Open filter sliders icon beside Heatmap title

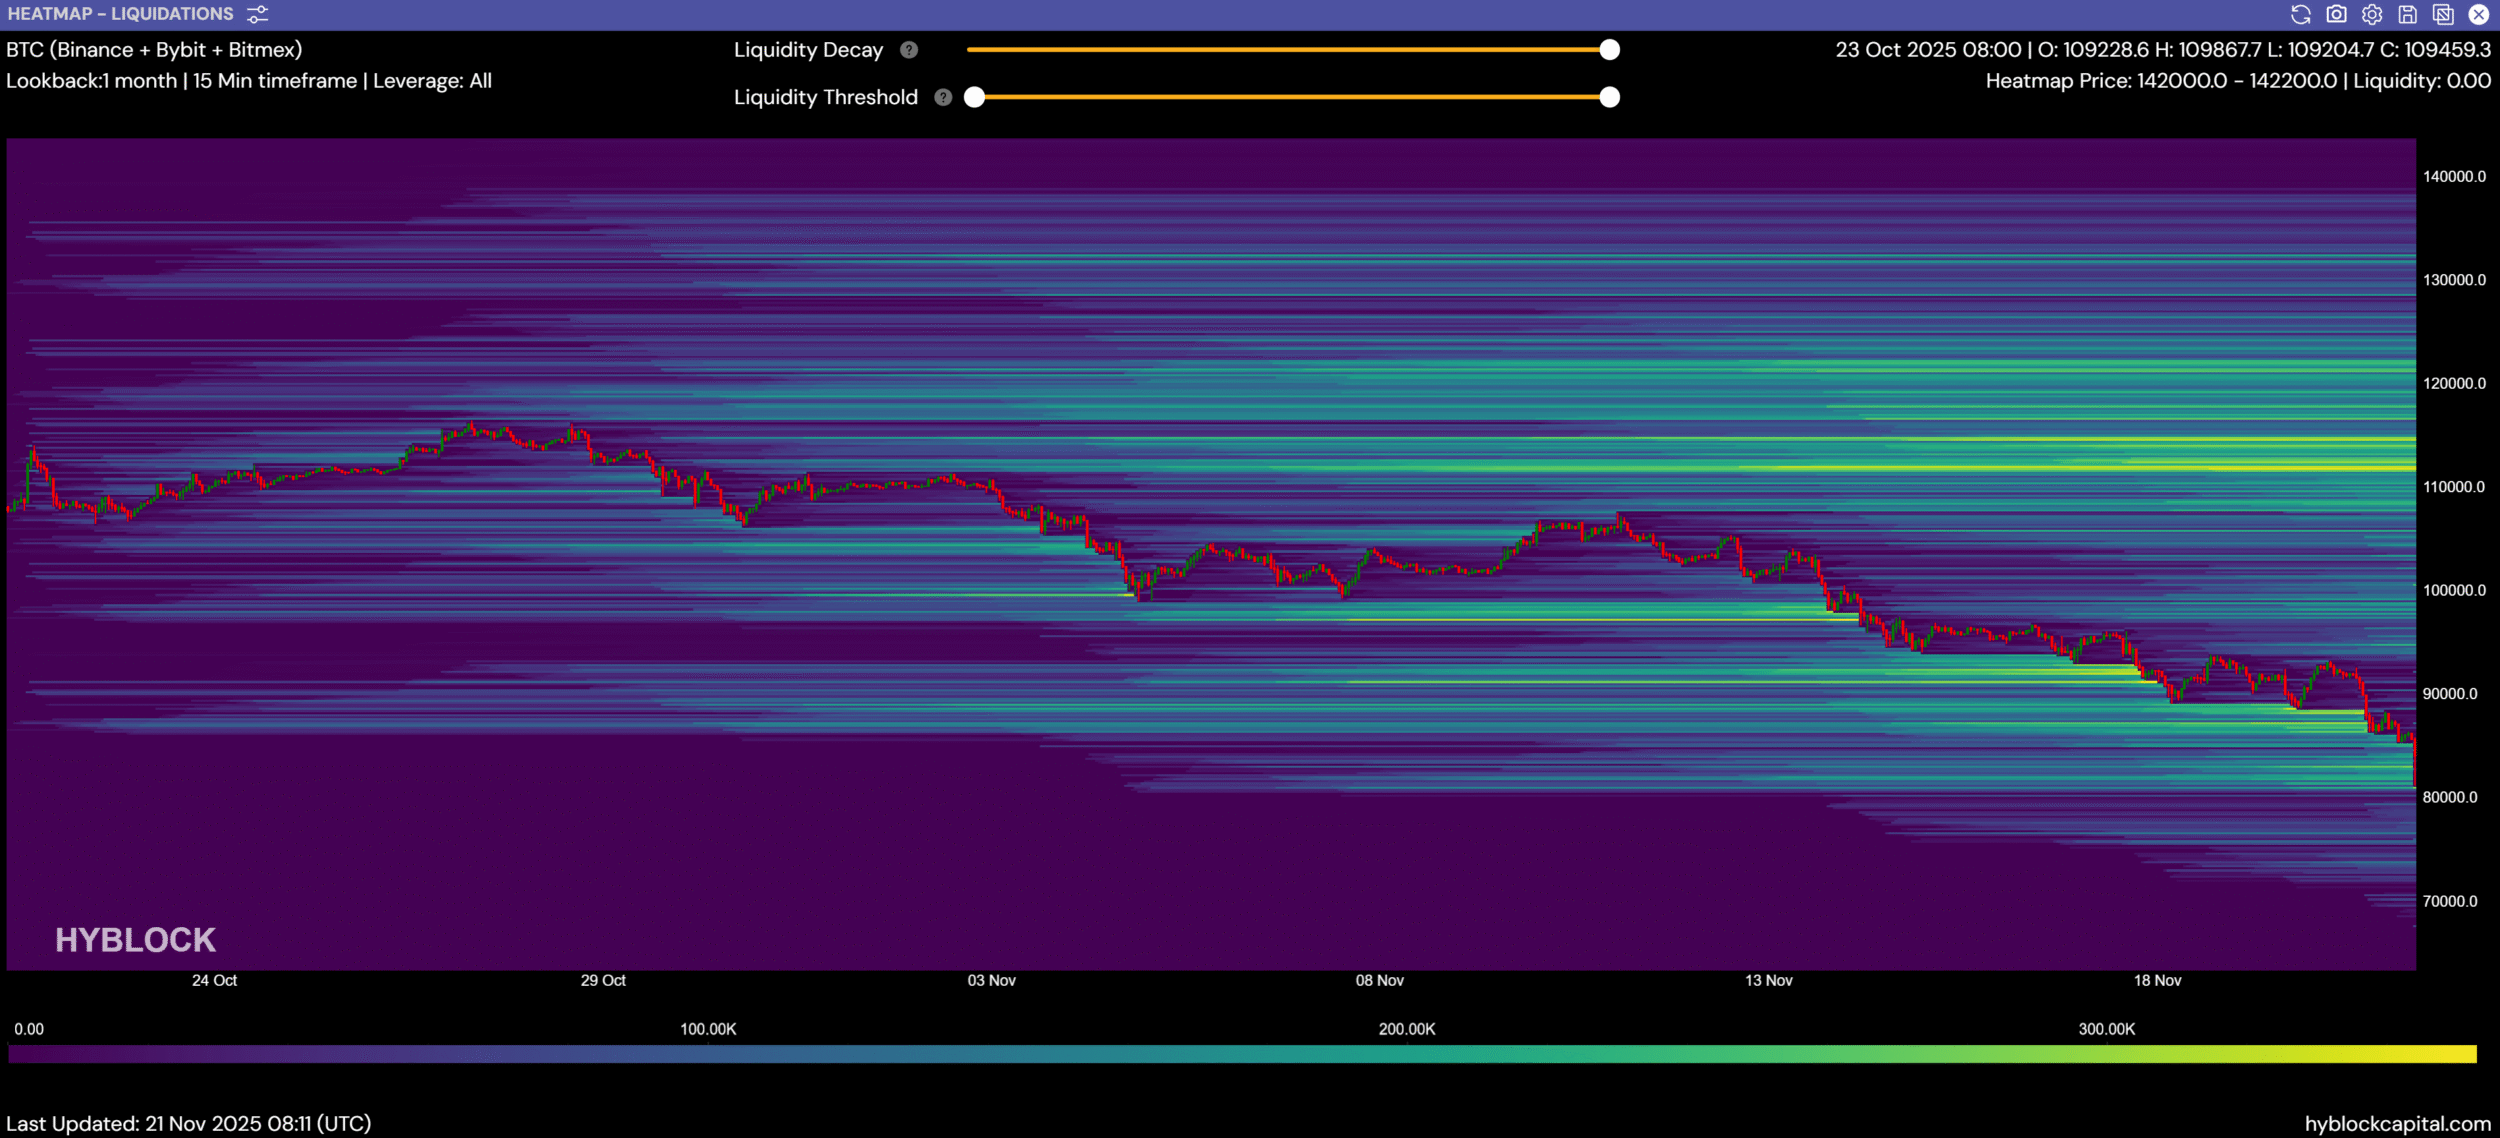258,14
